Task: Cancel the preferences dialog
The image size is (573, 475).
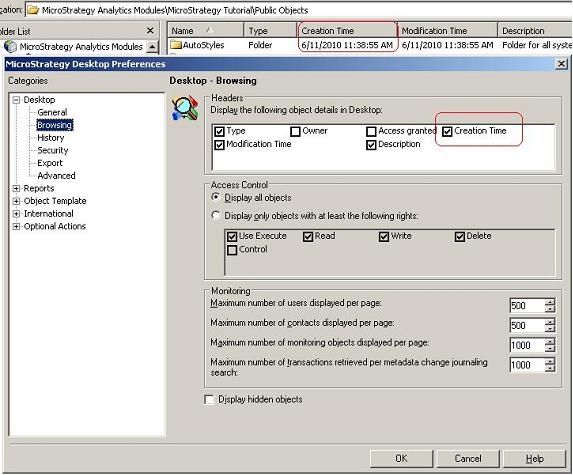Action: coord(467,459)
